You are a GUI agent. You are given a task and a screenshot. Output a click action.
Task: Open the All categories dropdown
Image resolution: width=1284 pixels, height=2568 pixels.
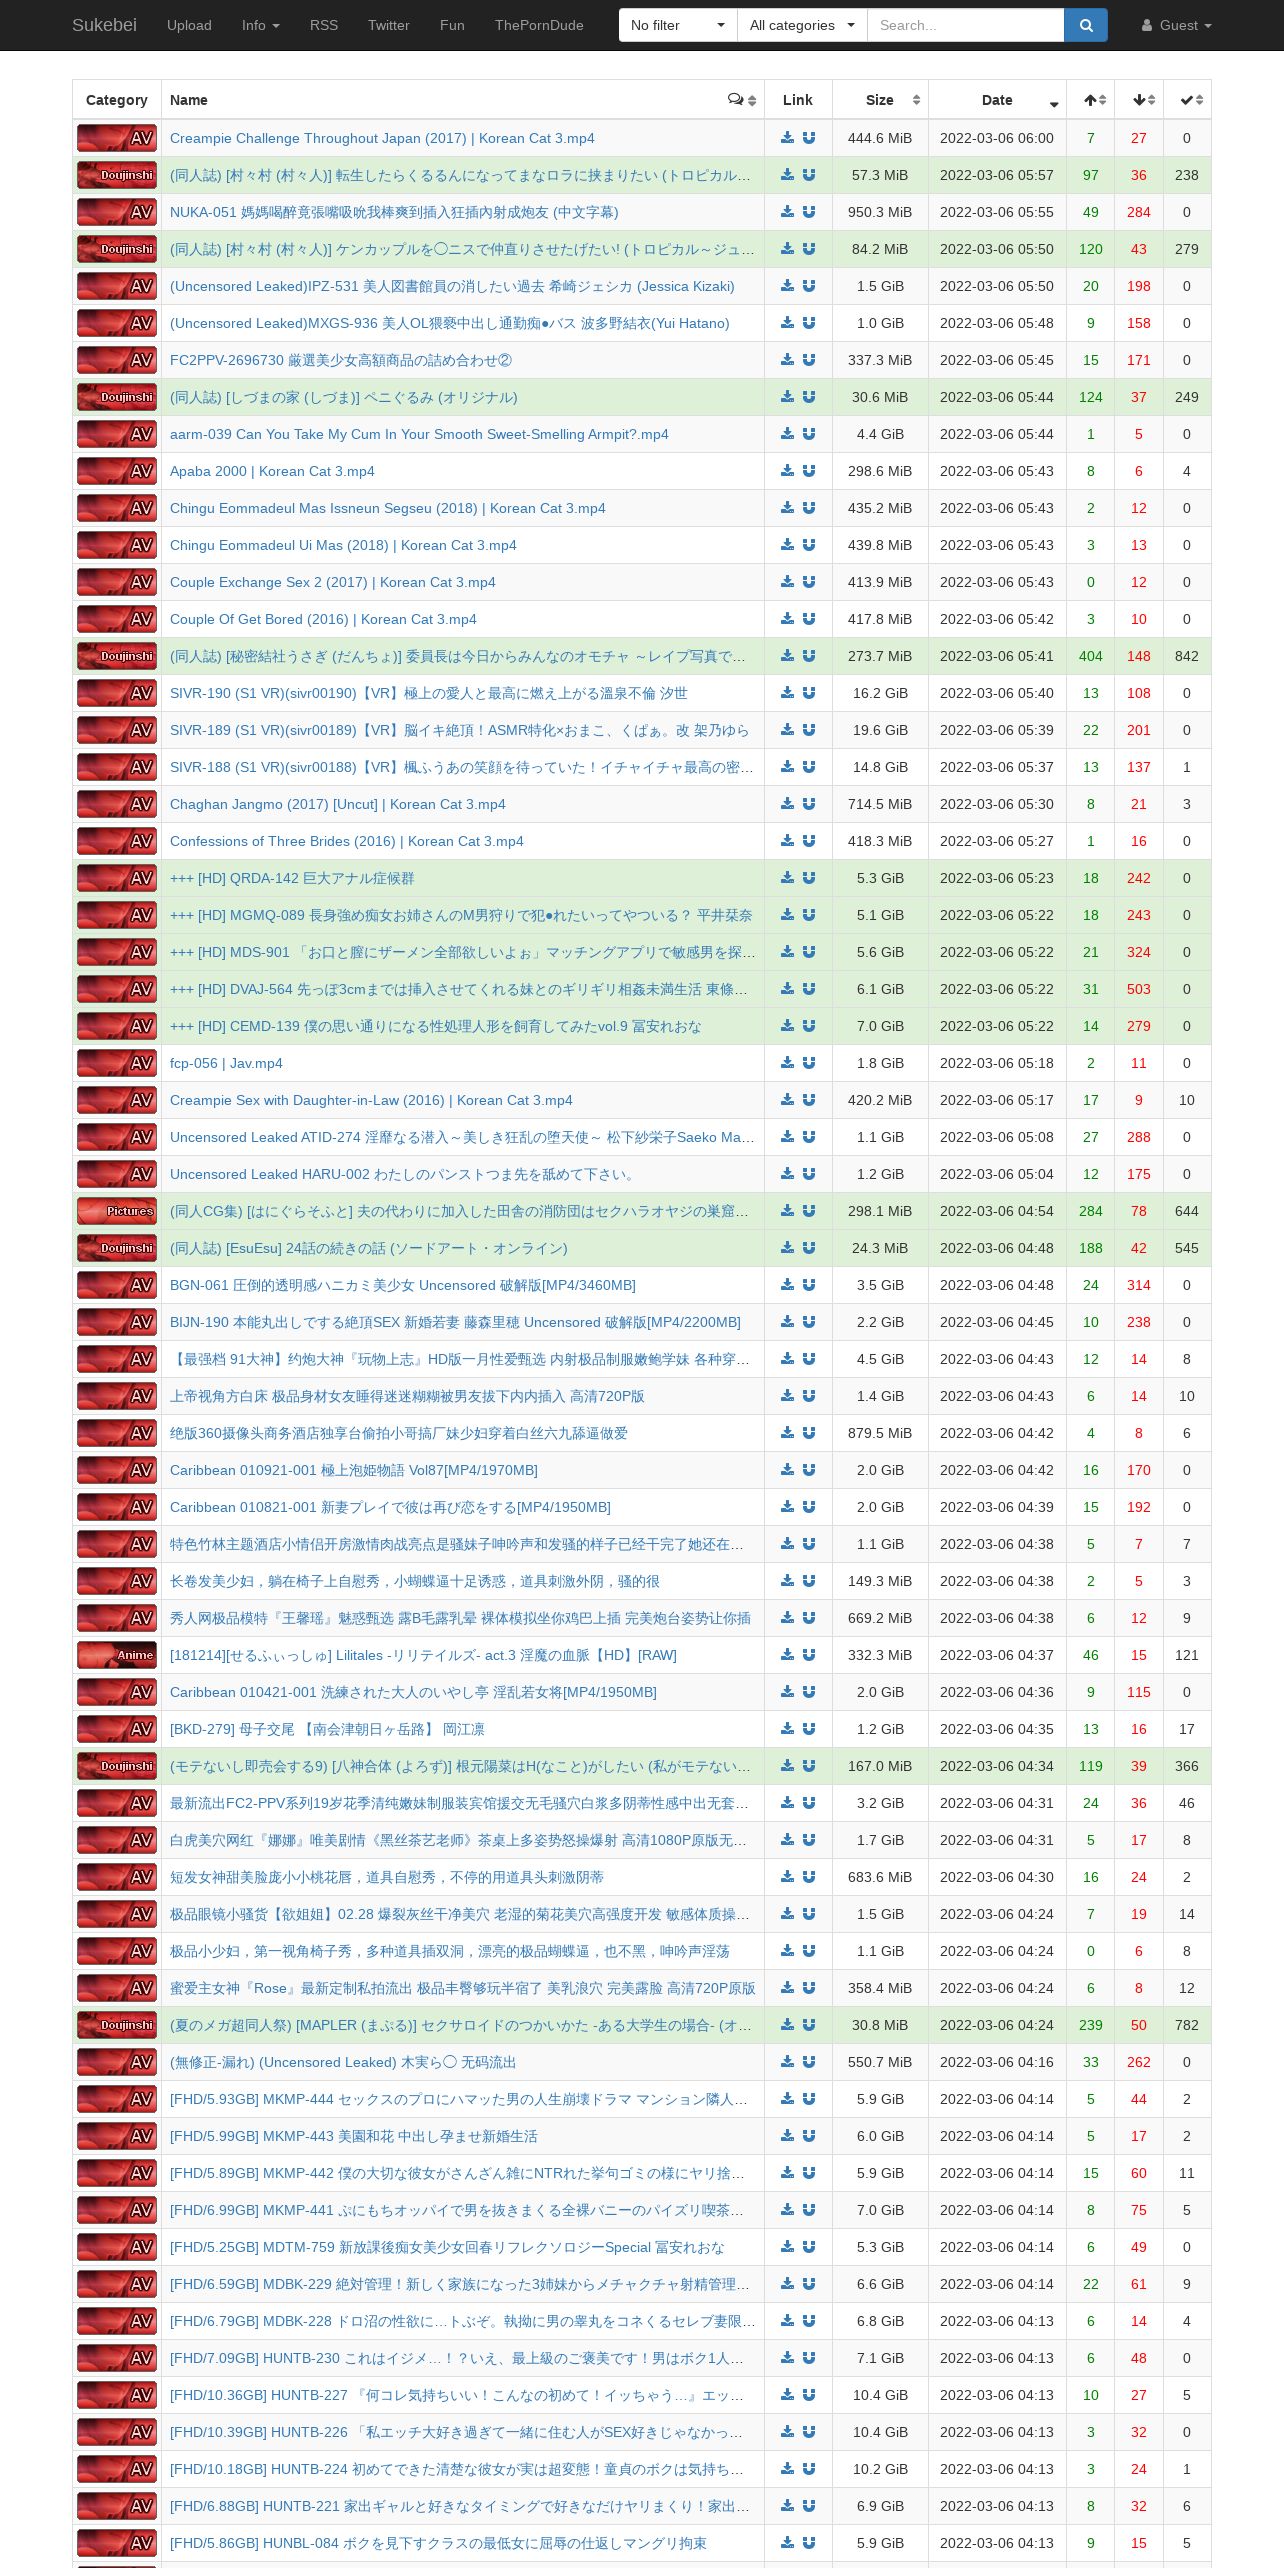[802, 25]
